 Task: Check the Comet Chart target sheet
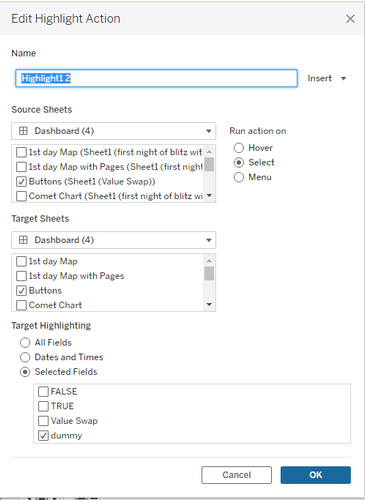point(21,305)
